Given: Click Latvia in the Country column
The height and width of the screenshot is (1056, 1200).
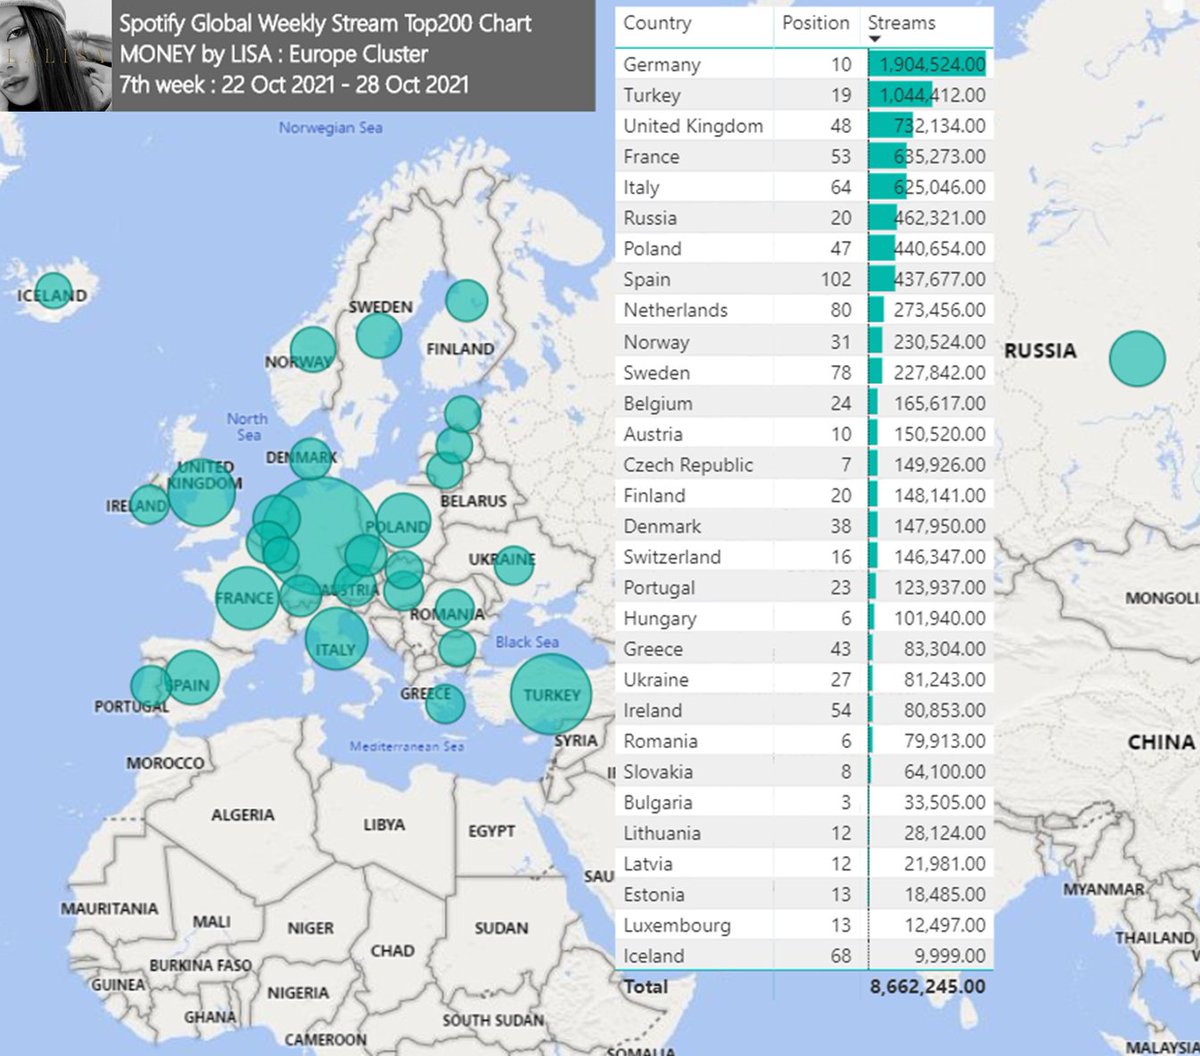Looking at the screenshot, I should pyautogui.click(x=648, y=864).
